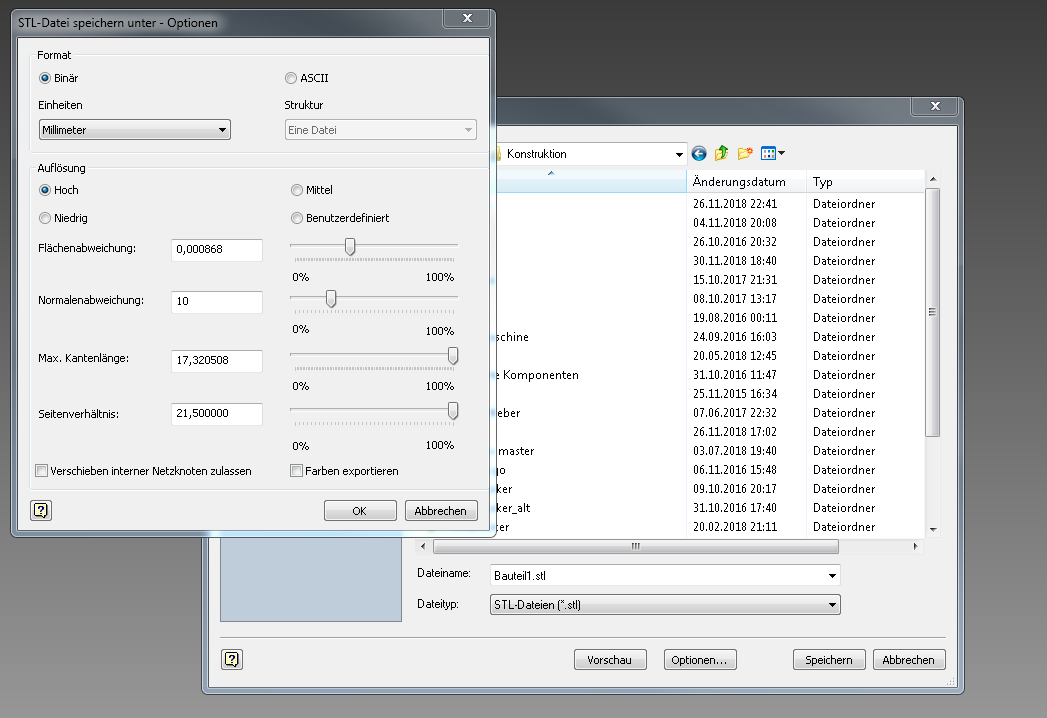Select the Komponenten folder row
The image size is (1047, 718).
pyautogui.click(x=710, y=375)
